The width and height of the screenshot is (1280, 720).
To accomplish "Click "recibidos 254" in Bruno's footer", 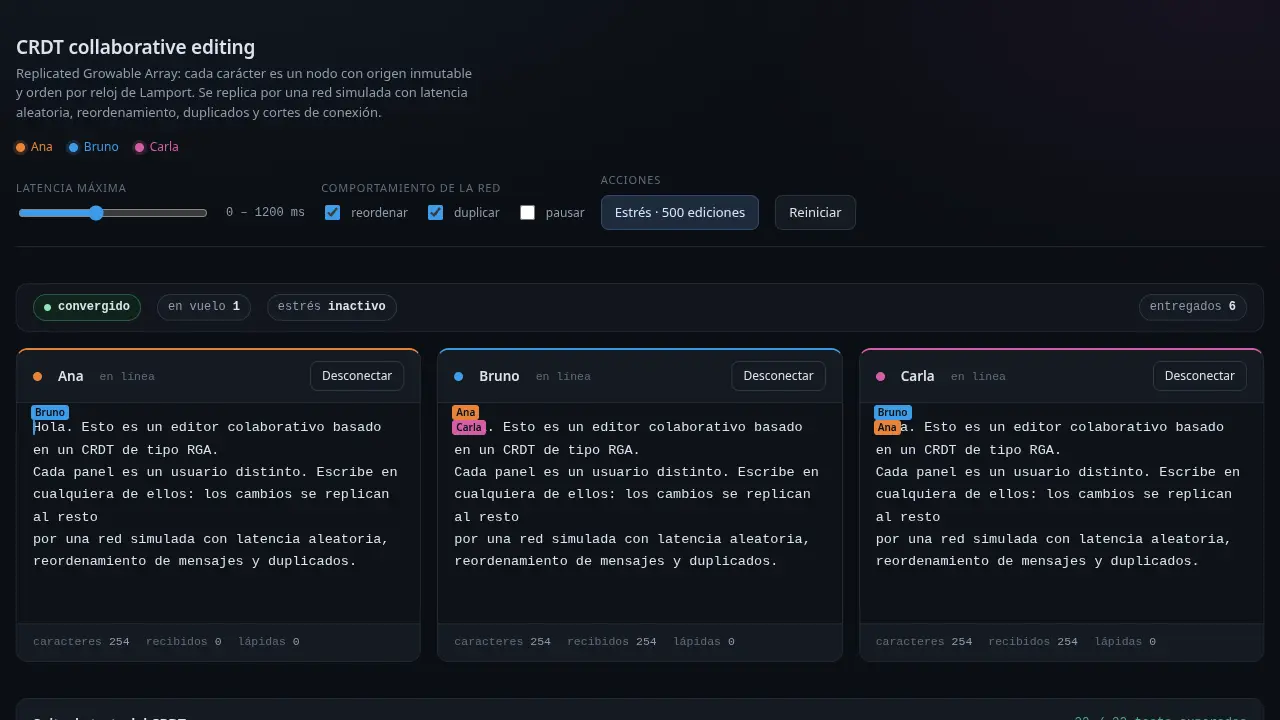I will (612, 642).
